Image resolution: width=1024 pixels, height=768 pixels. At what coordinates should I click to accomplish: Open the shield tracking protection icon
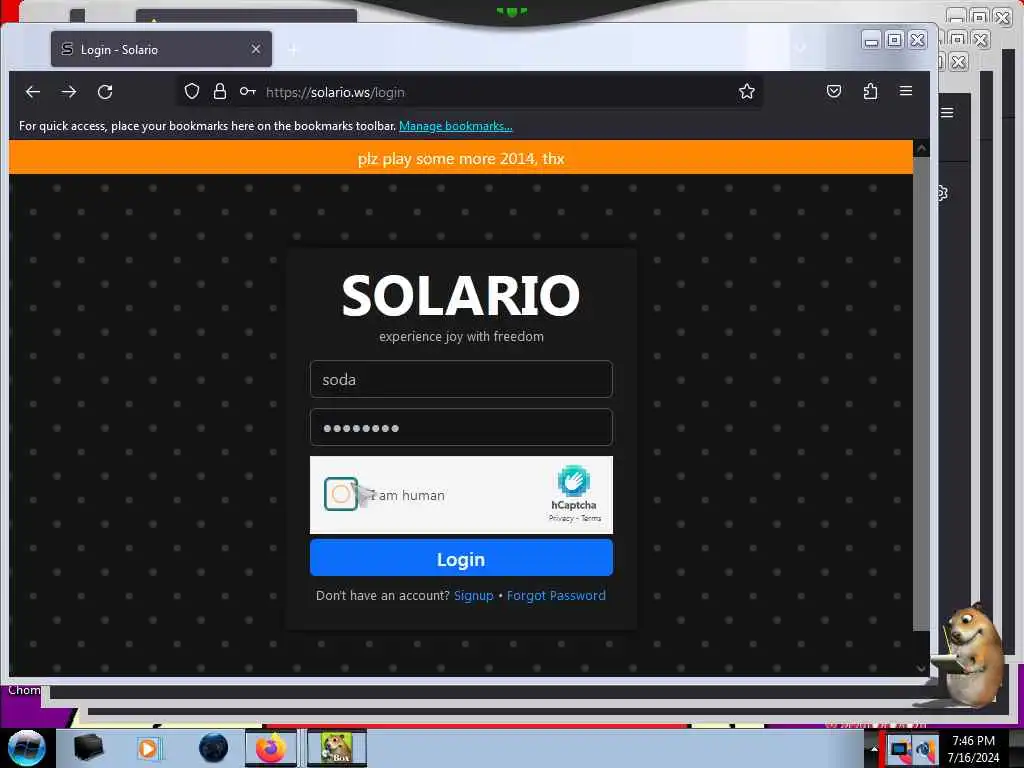click(191, 91)
